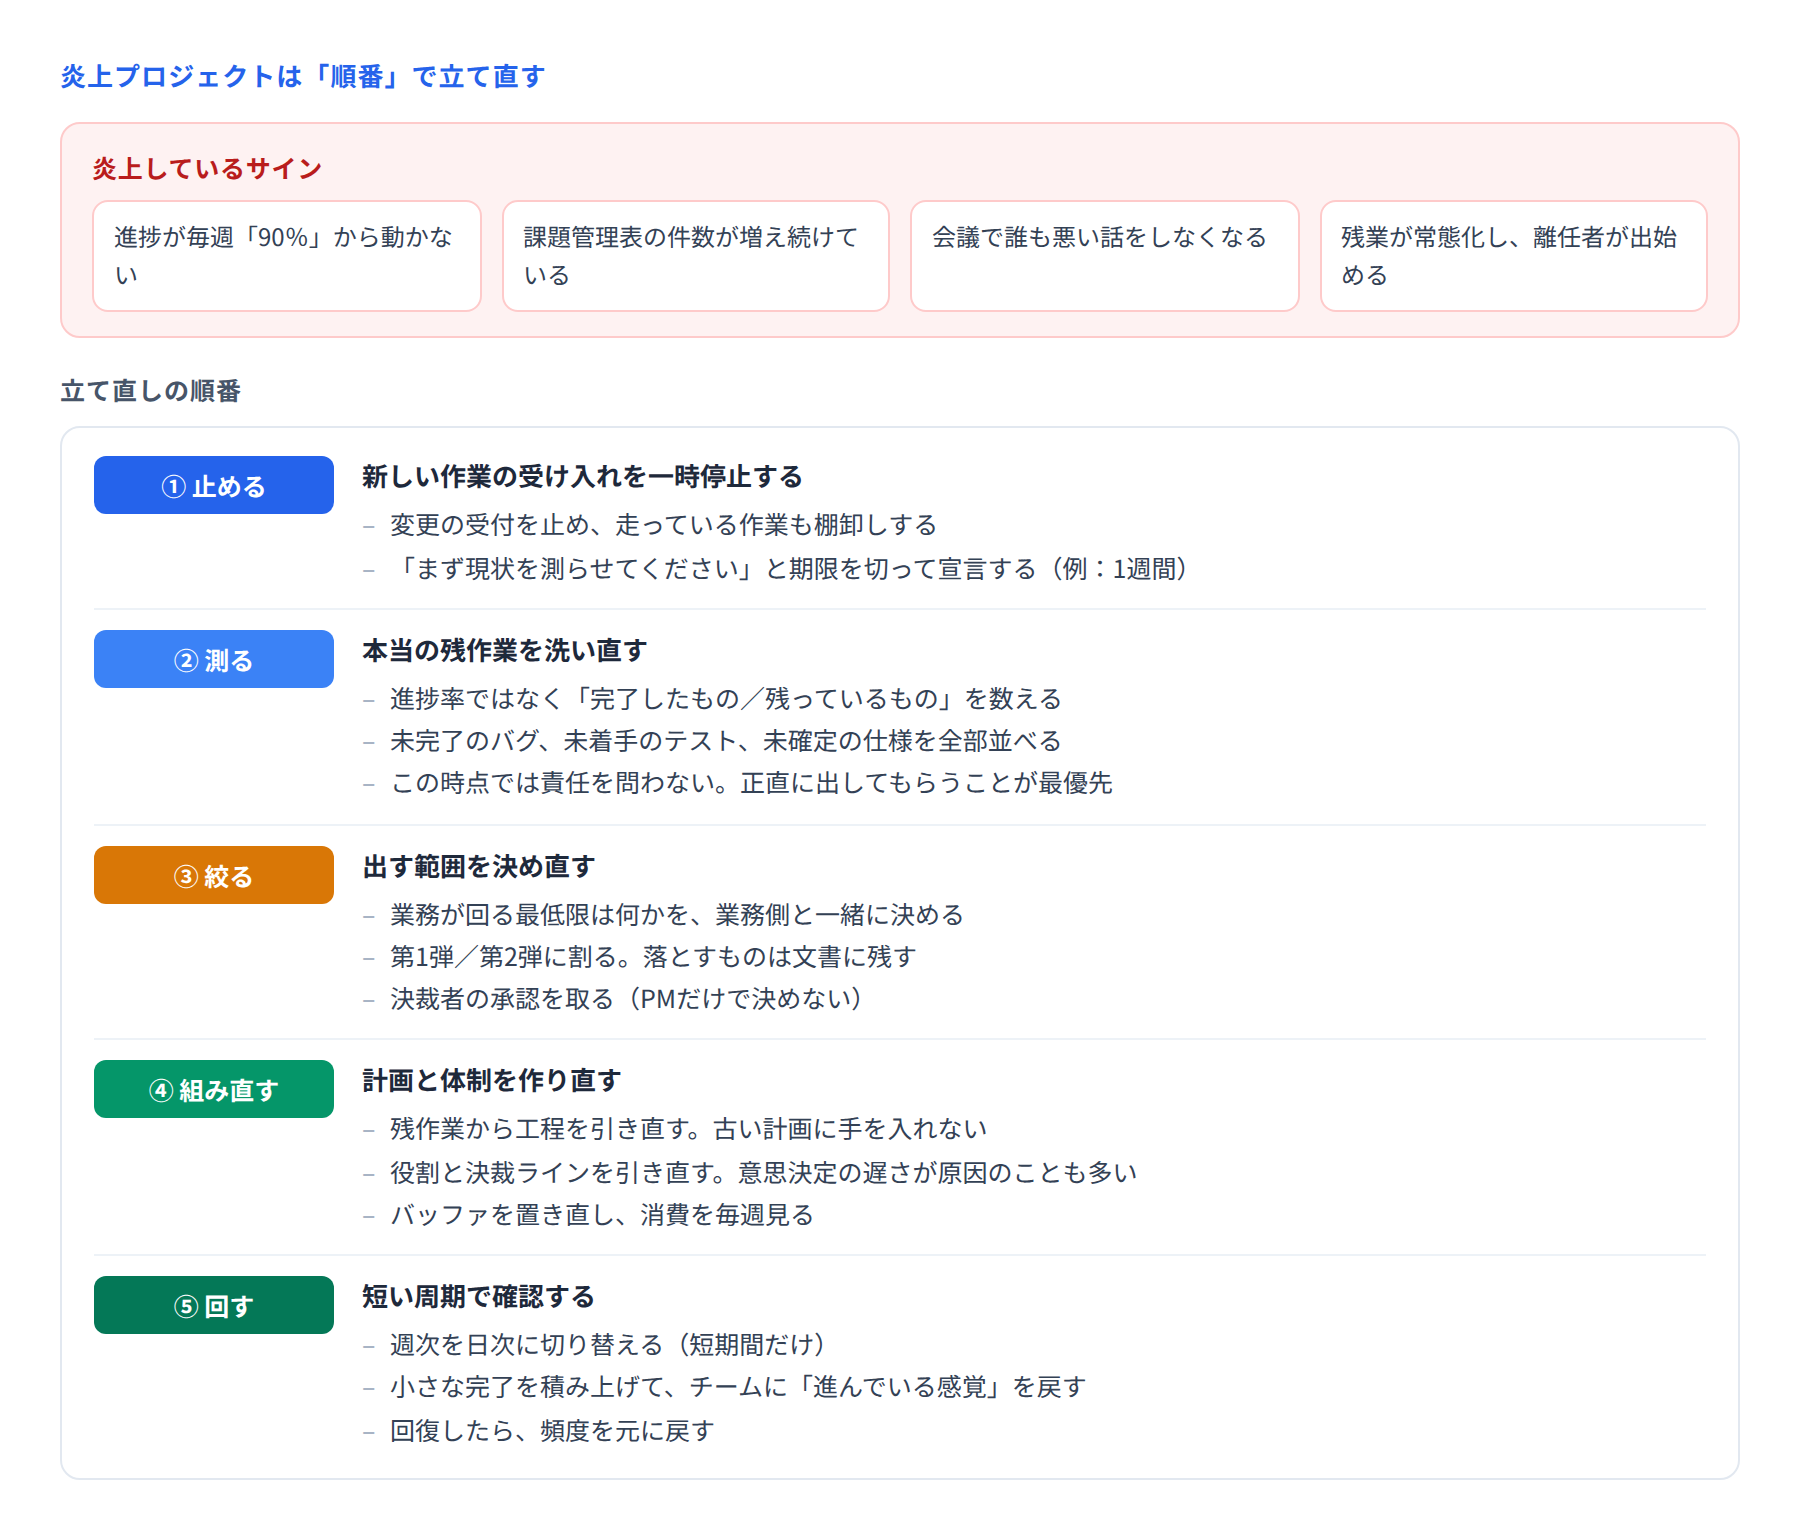Click heading 本当の残作業を洗い直す

point(504,650)
